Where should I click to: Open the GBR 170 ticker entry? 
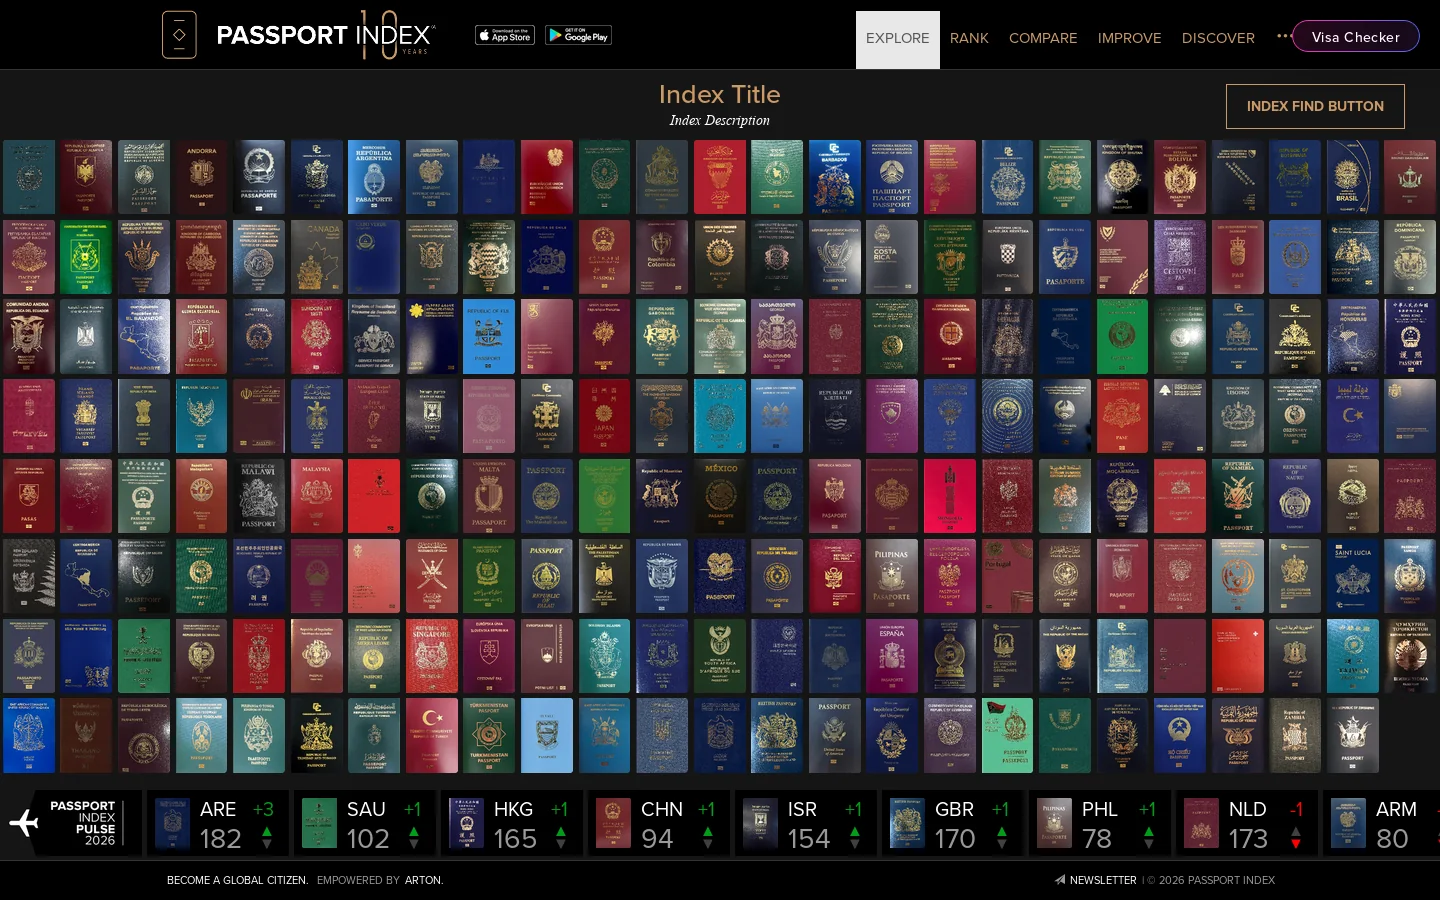[953, 824]
